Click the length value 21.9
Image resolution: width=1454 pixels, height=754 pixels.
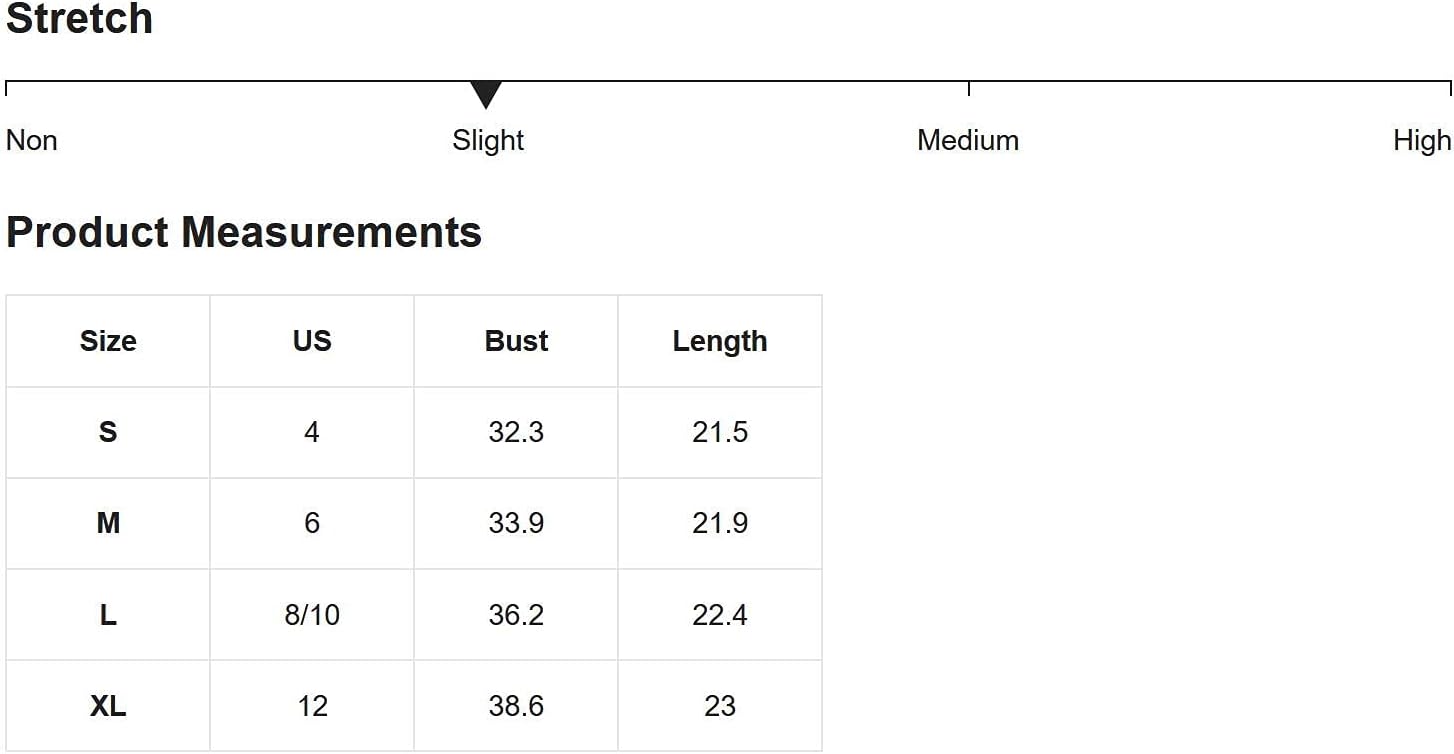coord(720,523)
